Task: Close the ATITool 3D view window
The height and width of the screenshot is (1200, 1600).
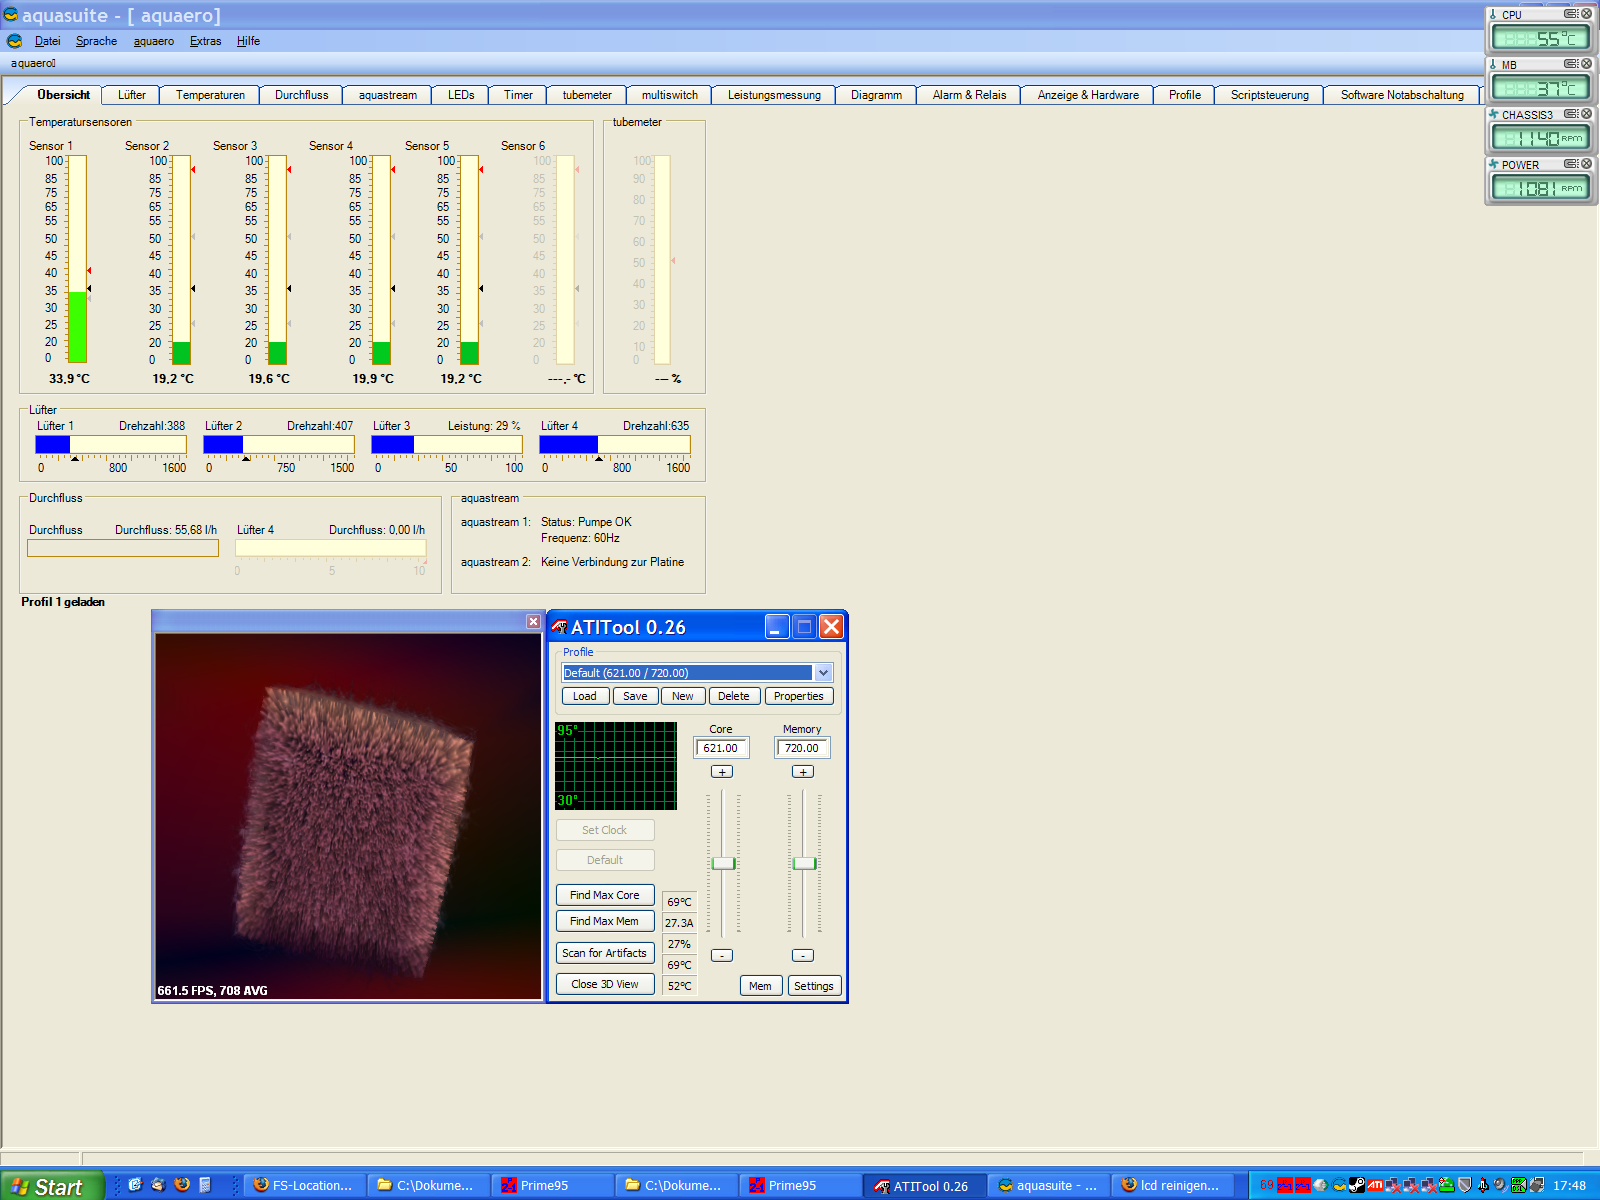Action: coord(533,622)
